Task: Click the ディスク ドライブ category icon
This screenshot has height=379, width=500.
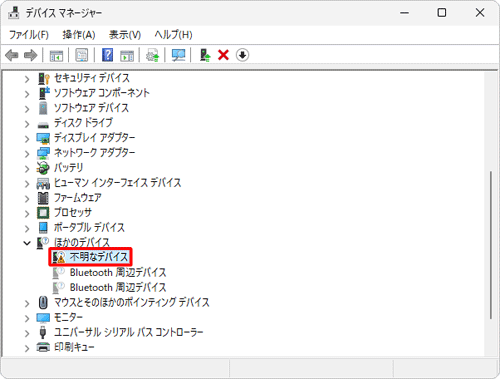Action: pyautogui.click(x=43, y=124)
